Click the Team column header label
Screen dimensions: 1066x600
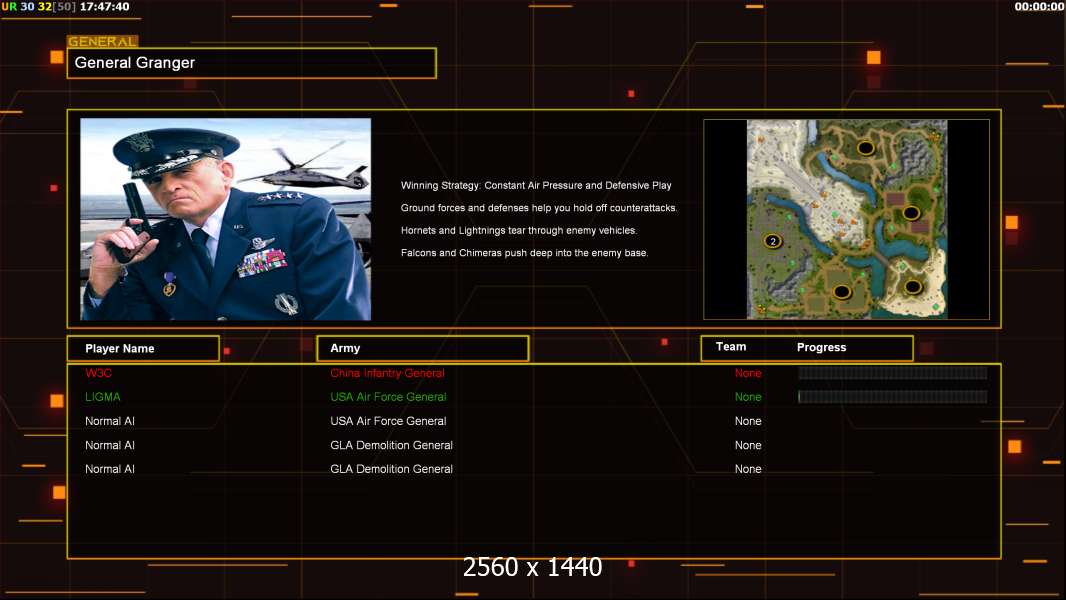click(731, 347)
